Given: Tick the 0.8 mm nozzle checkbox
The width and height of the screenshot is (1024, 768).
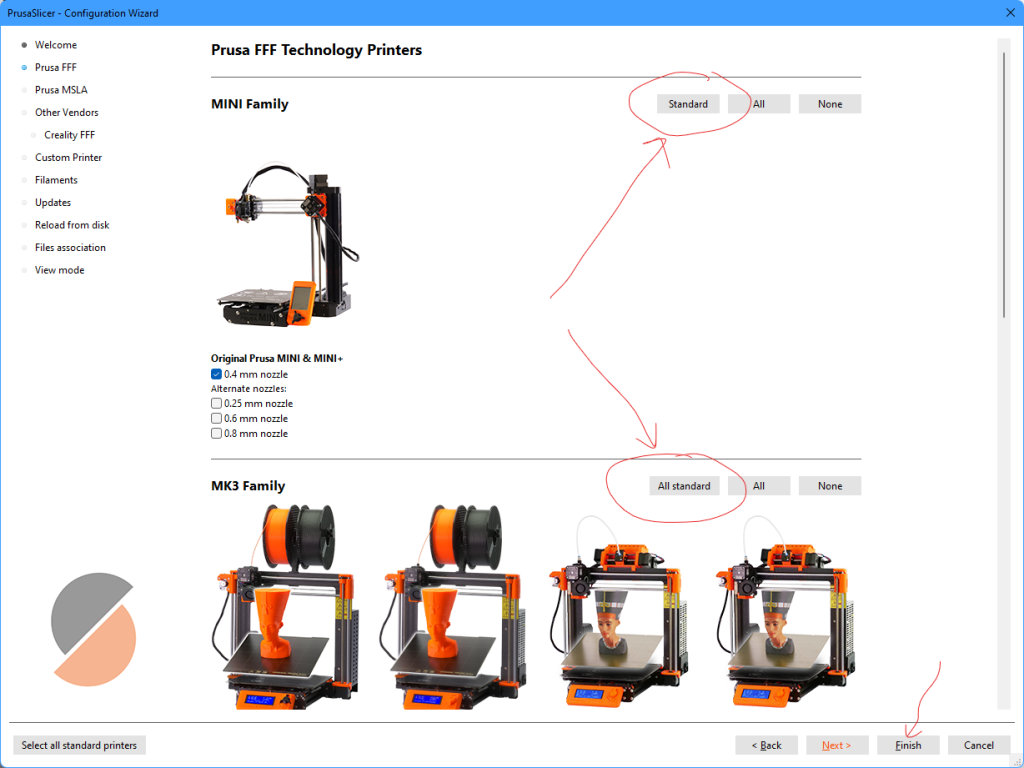Looking at the screenshot, I should (217, 434).
